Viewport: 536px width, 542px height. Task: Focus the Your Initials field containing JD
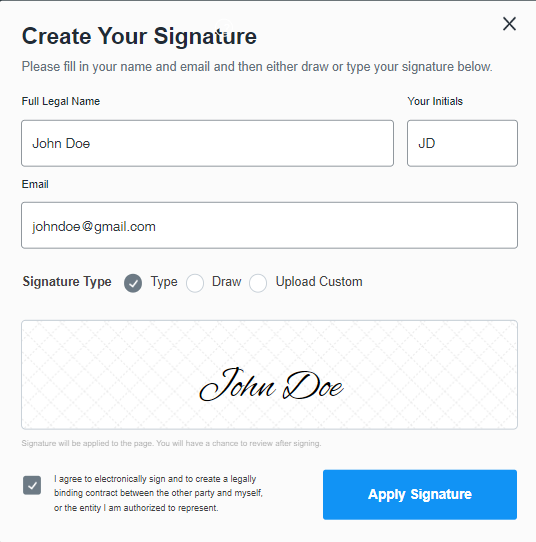tap(462, 143)
